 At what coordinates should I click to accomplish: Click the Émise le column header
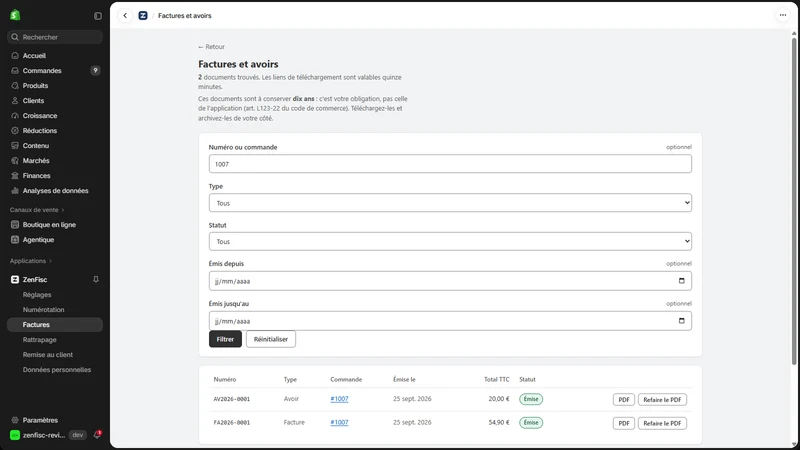click(405, 380)
